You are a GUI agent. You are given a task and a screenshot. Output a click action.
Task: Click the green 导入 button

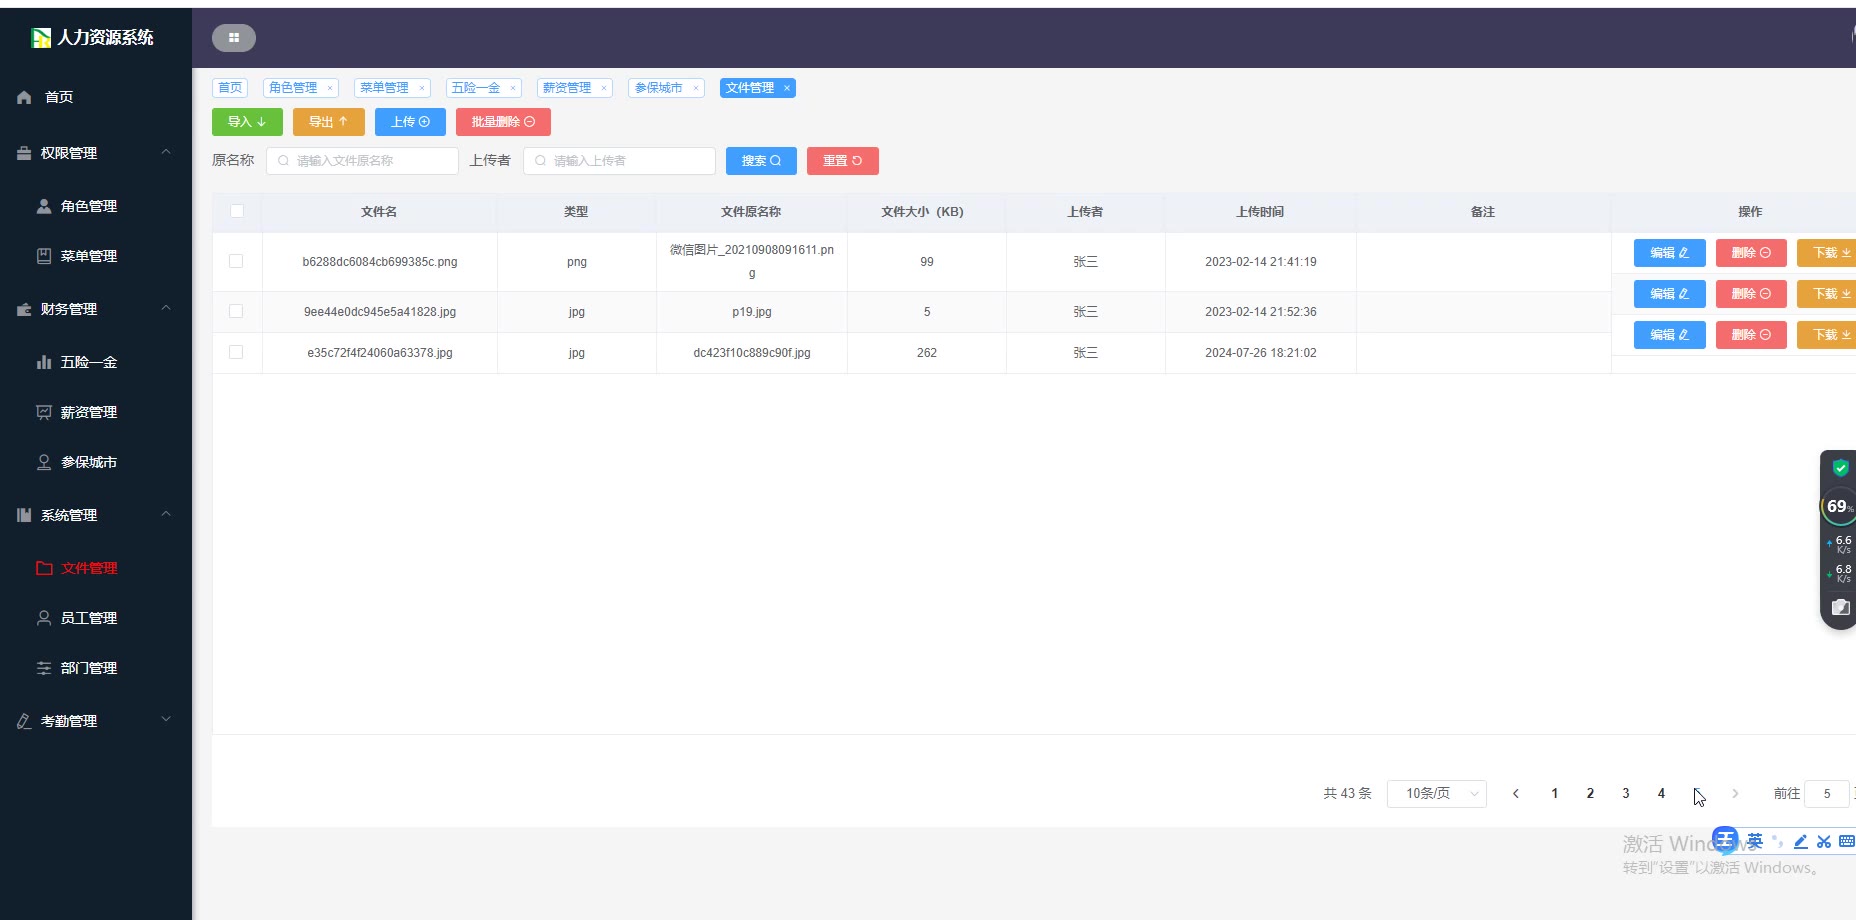[247, 122]
